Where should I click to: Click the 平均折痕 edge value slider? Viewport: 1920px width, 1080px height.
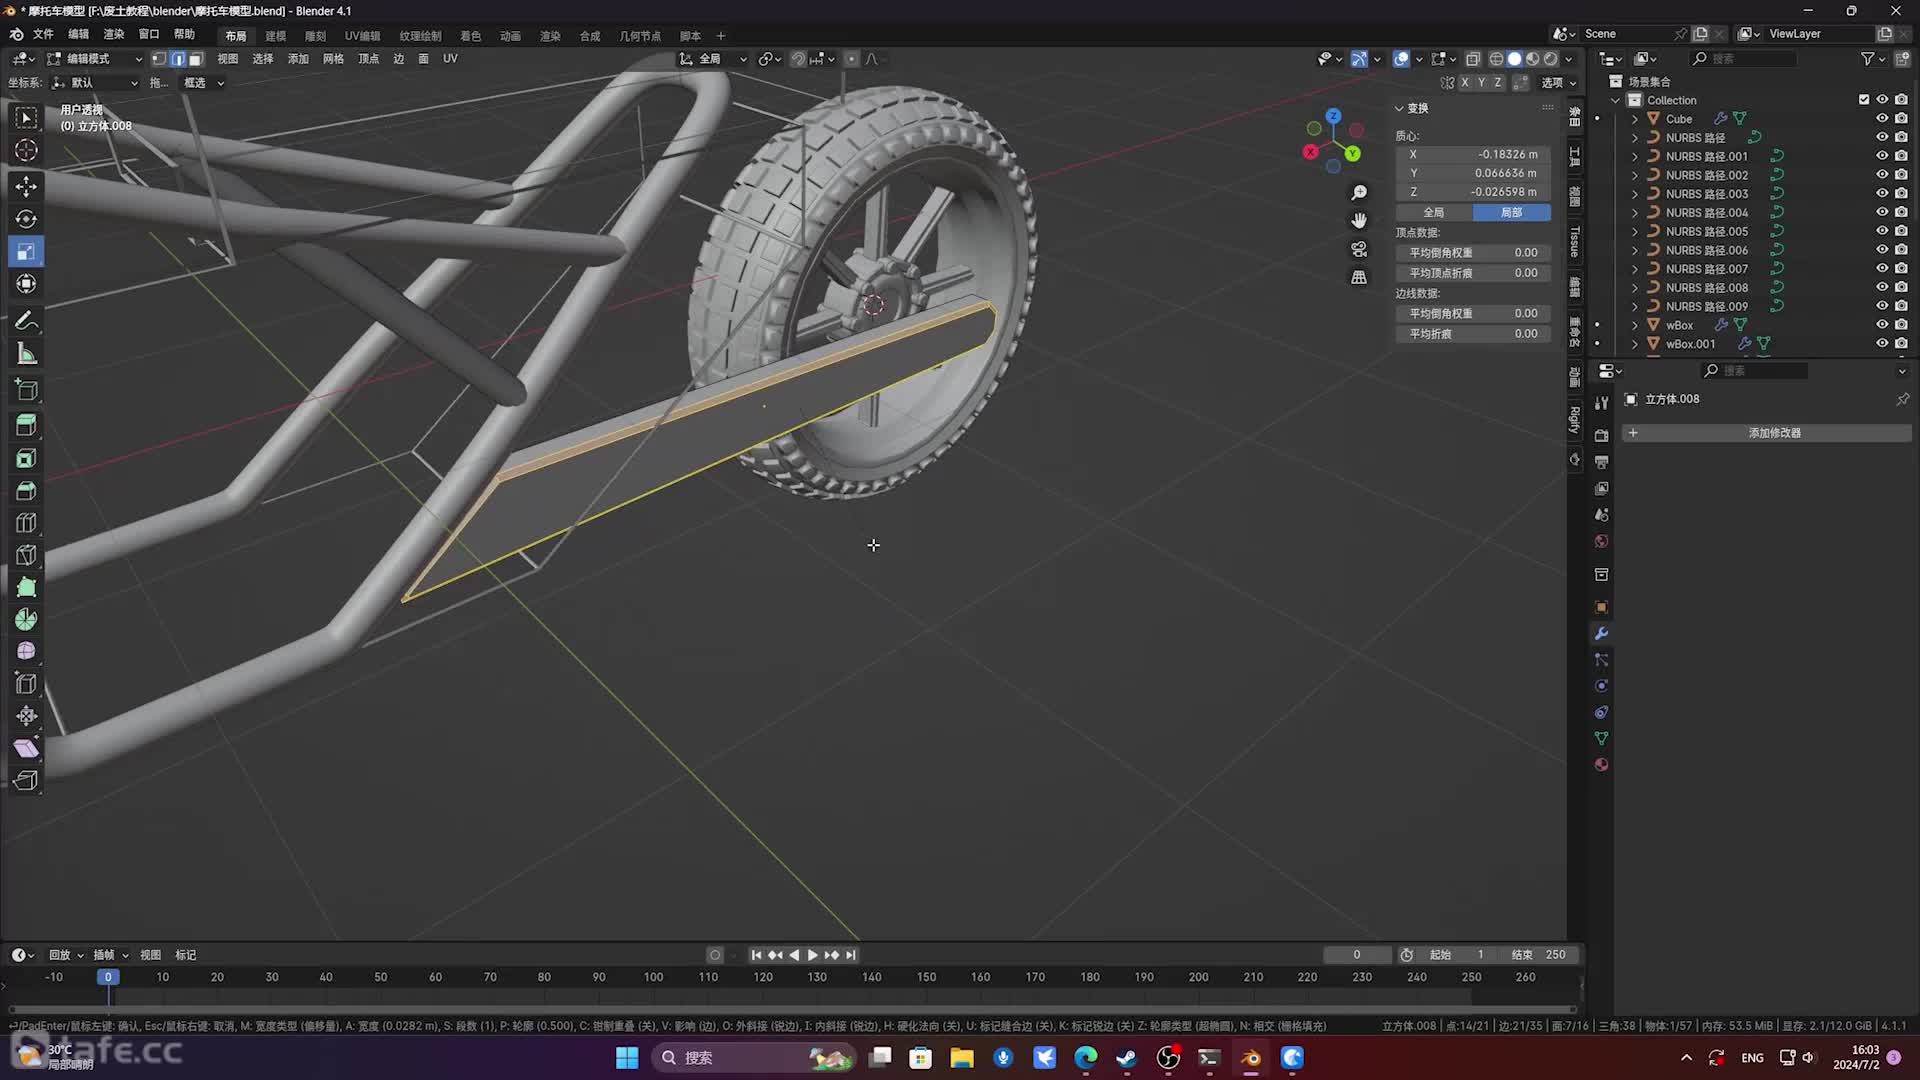(x=1473, y=334)
